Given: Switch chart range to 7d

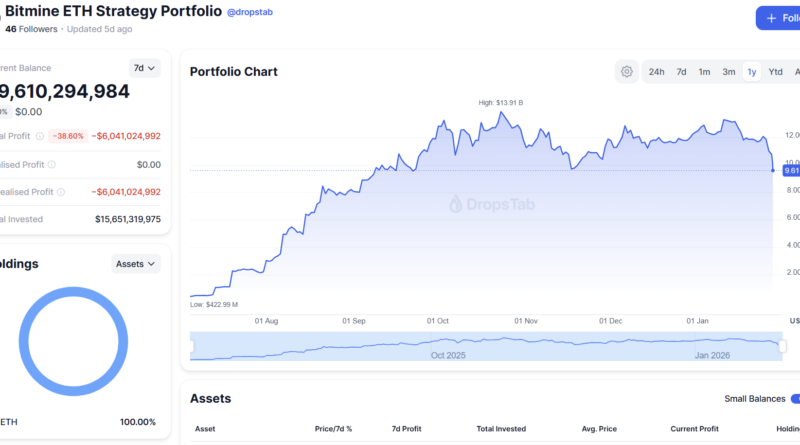Looking at the screenshot, I should click(681, 72).
